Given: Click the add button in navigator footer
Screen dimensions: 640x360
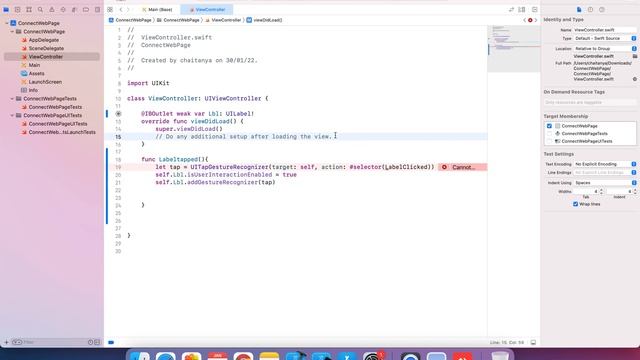Looking at the screenshot, I should tap(6, 342).
